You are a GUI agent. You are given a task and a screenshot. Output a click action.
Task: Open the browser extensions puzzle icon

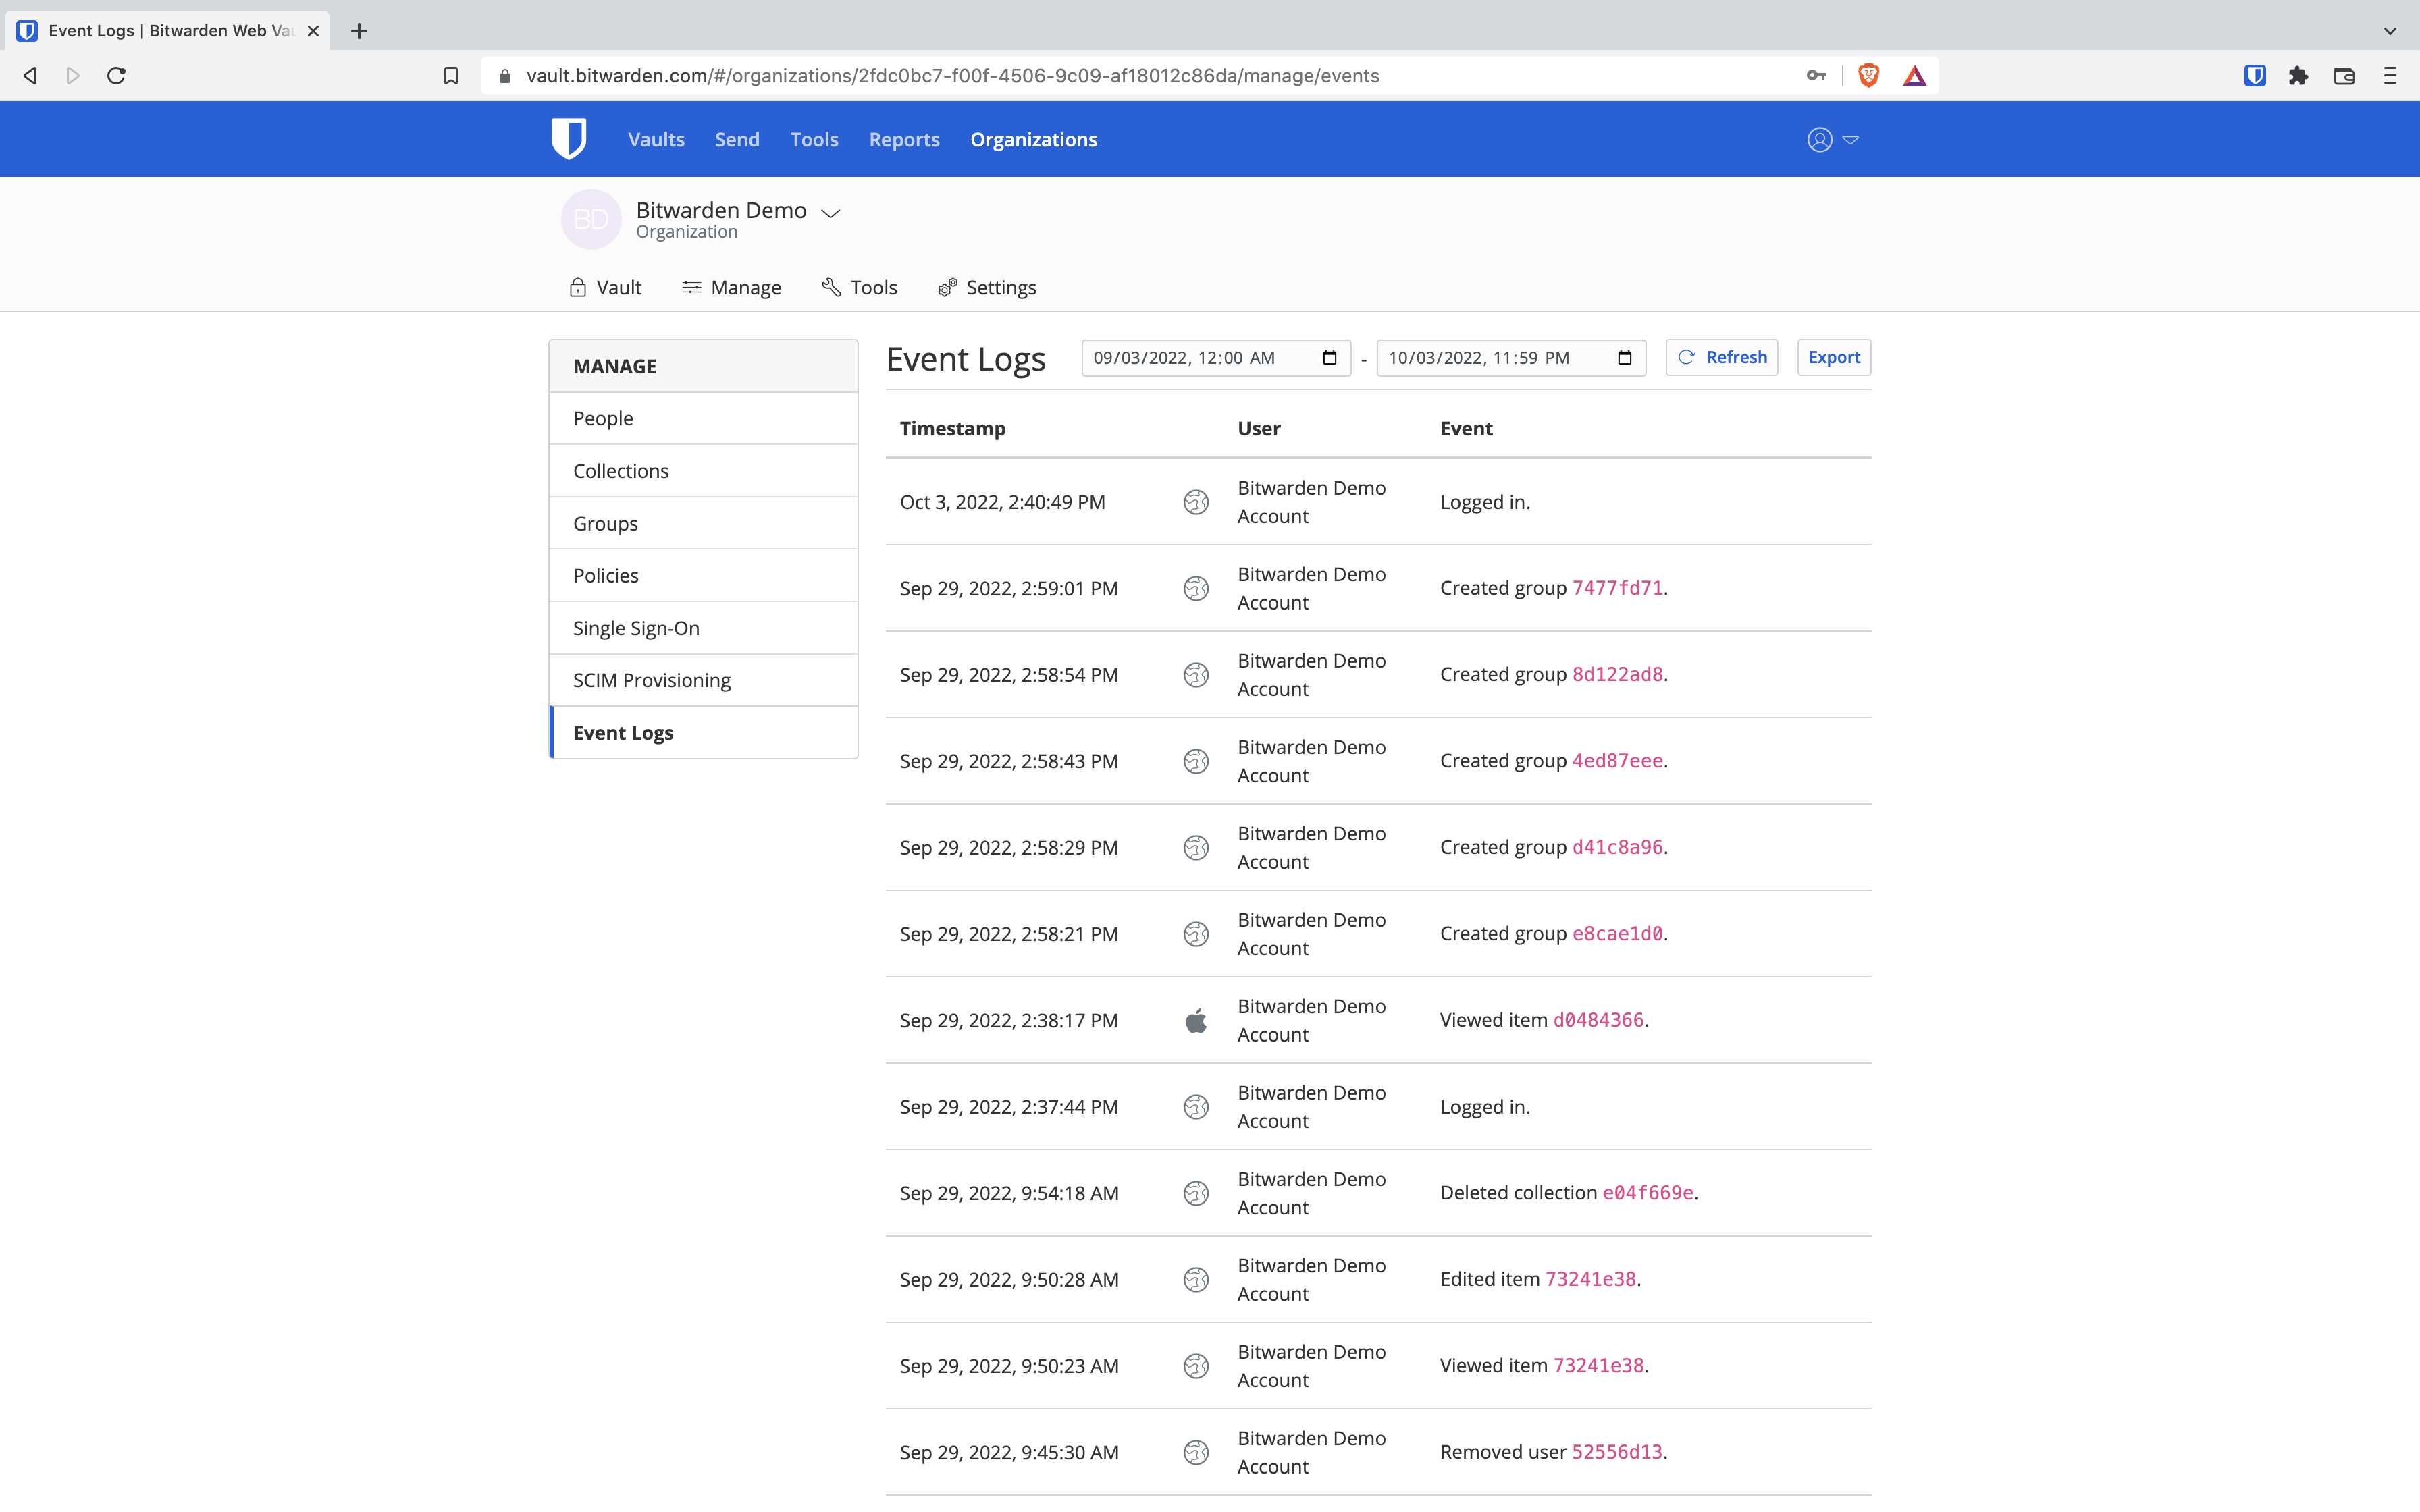(2298, 76)
